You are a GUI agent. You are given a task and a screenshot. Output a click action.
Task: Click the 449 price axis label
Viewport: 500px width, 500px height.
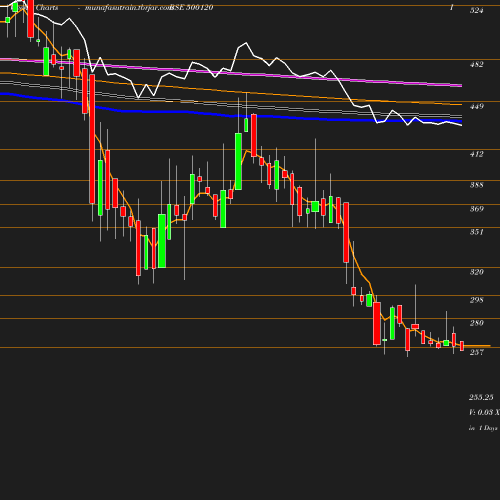(476, 106)
